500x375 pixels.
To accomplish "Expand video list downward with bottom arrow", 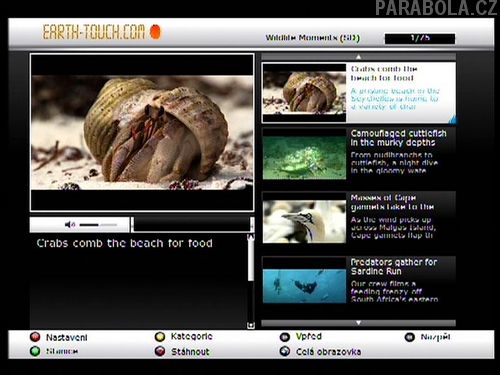I will coord(358,323).
